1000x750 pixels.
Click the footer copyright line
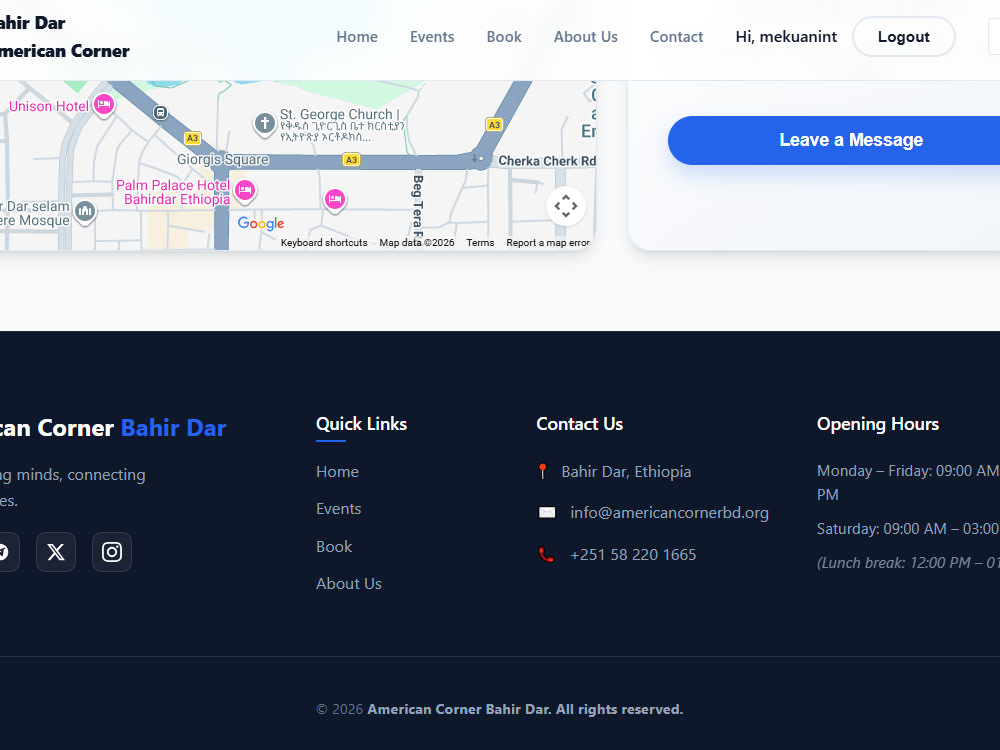click(499, 709)
